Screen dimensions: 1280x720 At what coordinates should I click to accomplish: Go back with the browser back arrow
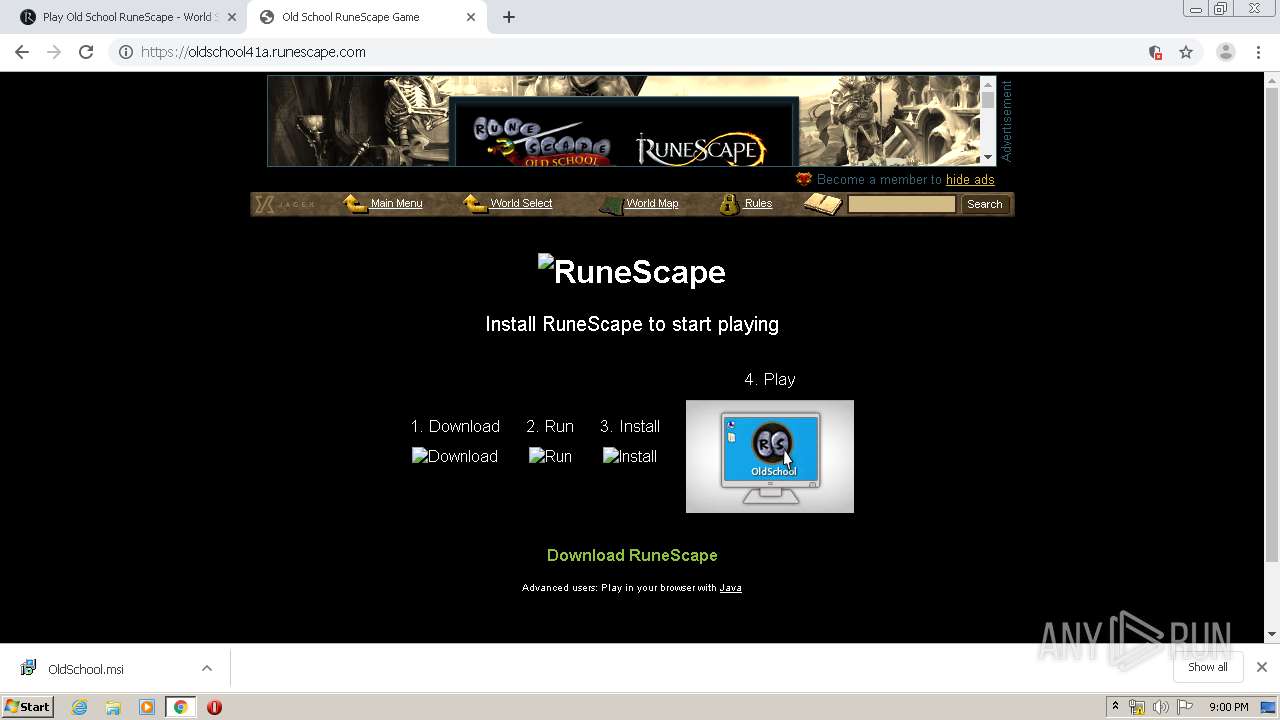(22, 52)
